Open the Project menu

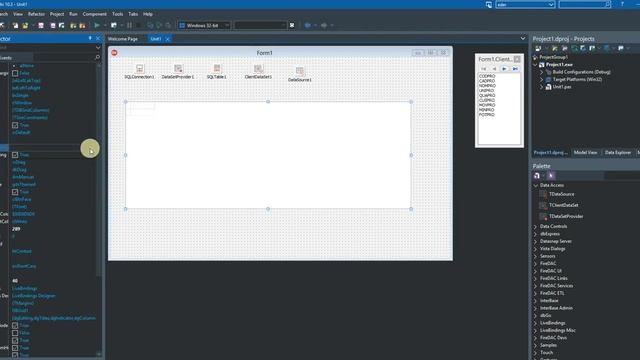click(x=57, y=14)
